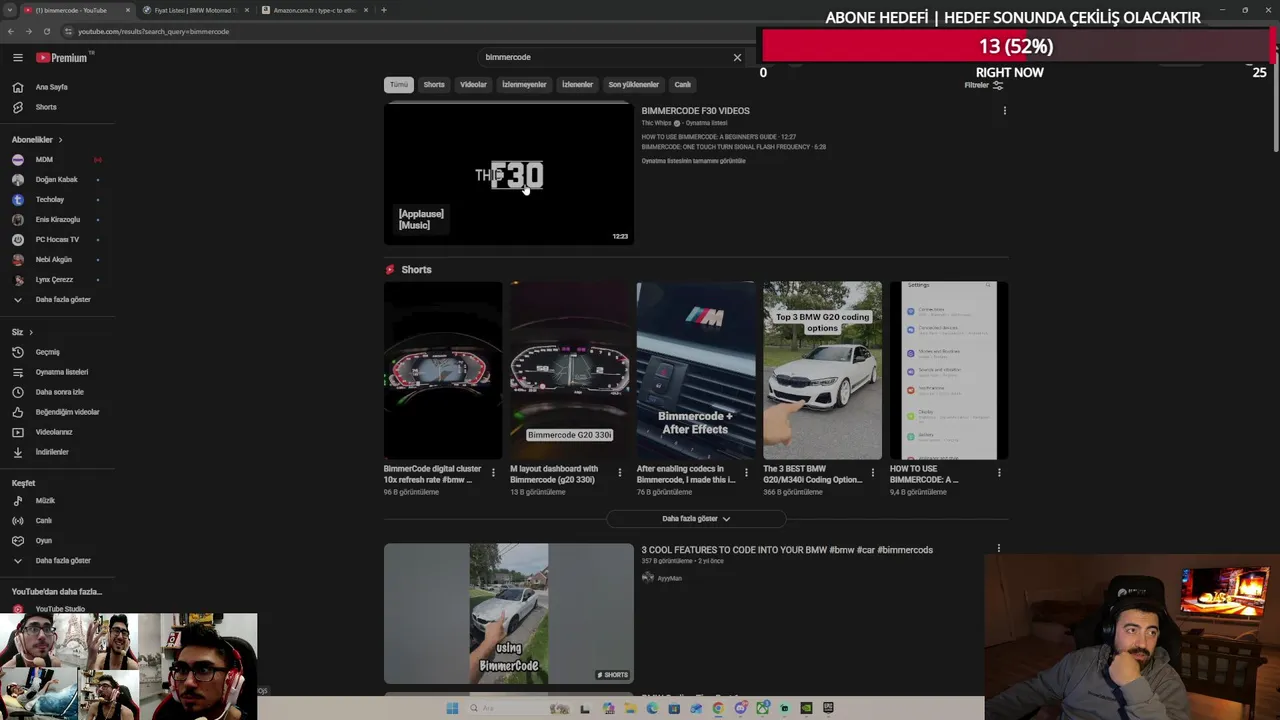Open the YouTube hamburger guide menu
Screen dimensions: 1280x720
point(17,57)
